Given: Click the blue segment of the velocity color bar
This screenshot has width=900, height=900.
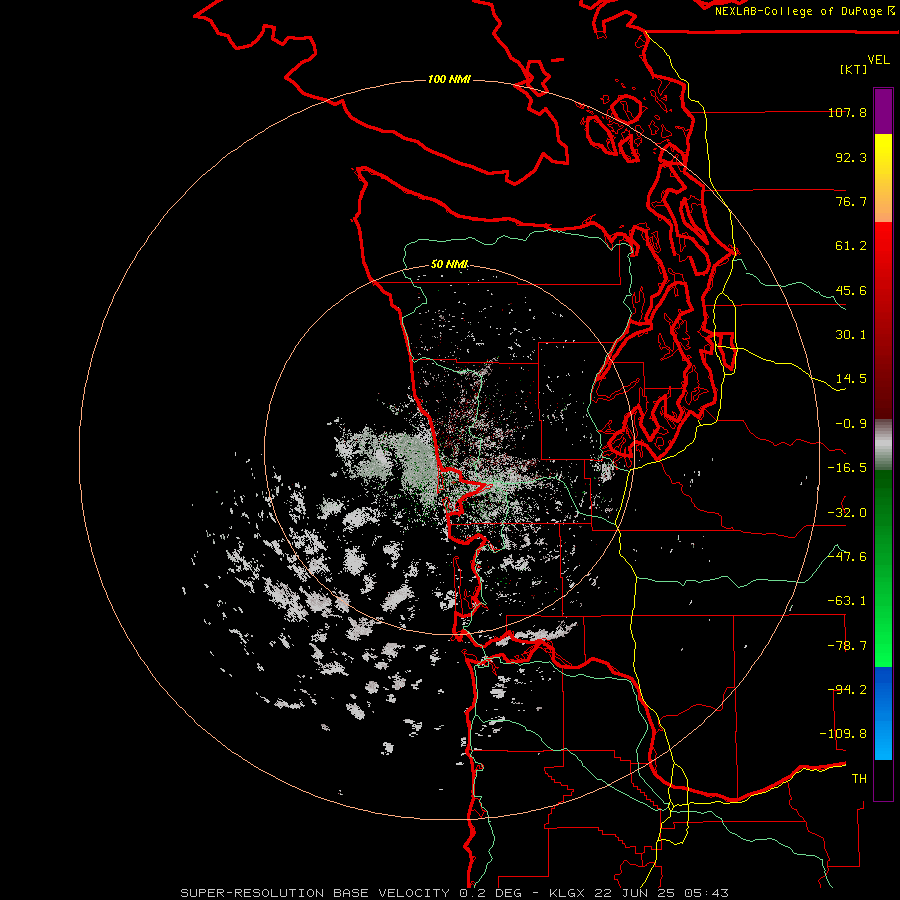Looking at the screenshot, I should point(883,713).
